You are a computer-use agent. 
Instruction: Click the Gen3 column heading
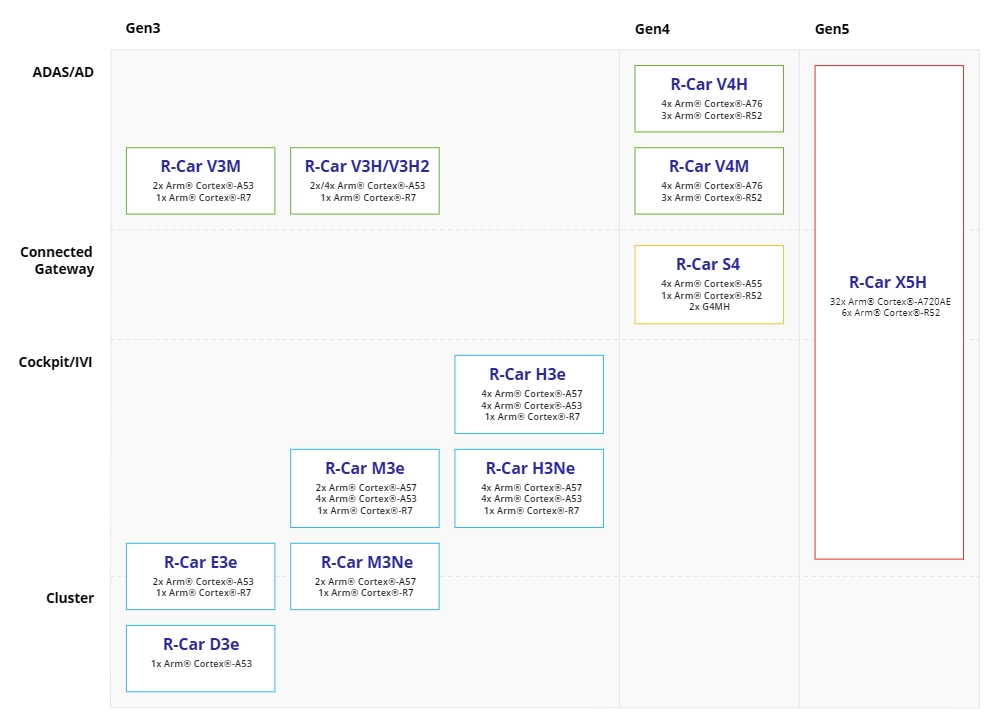point(143,28)
